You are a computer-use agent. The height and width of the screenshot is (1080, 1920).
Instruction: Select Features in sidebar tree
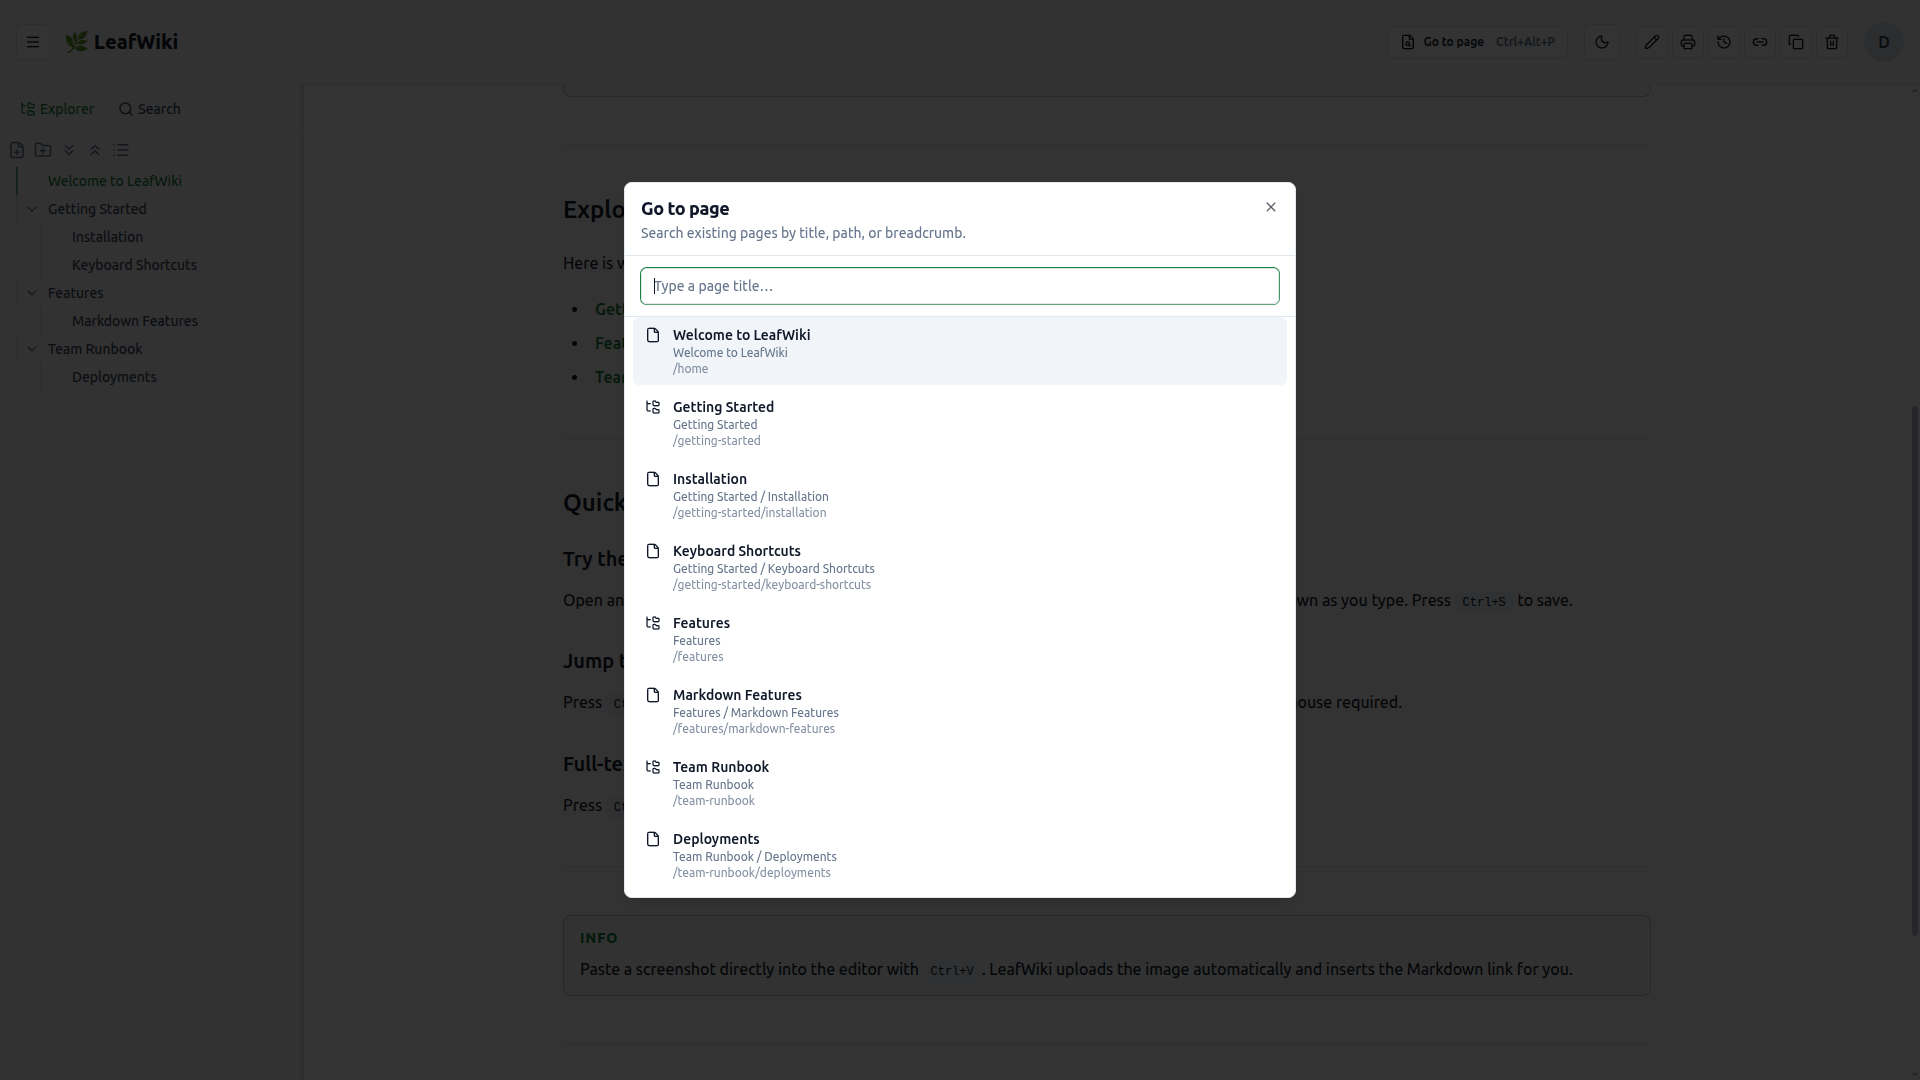pyautogui.click(x=76, y=293)
